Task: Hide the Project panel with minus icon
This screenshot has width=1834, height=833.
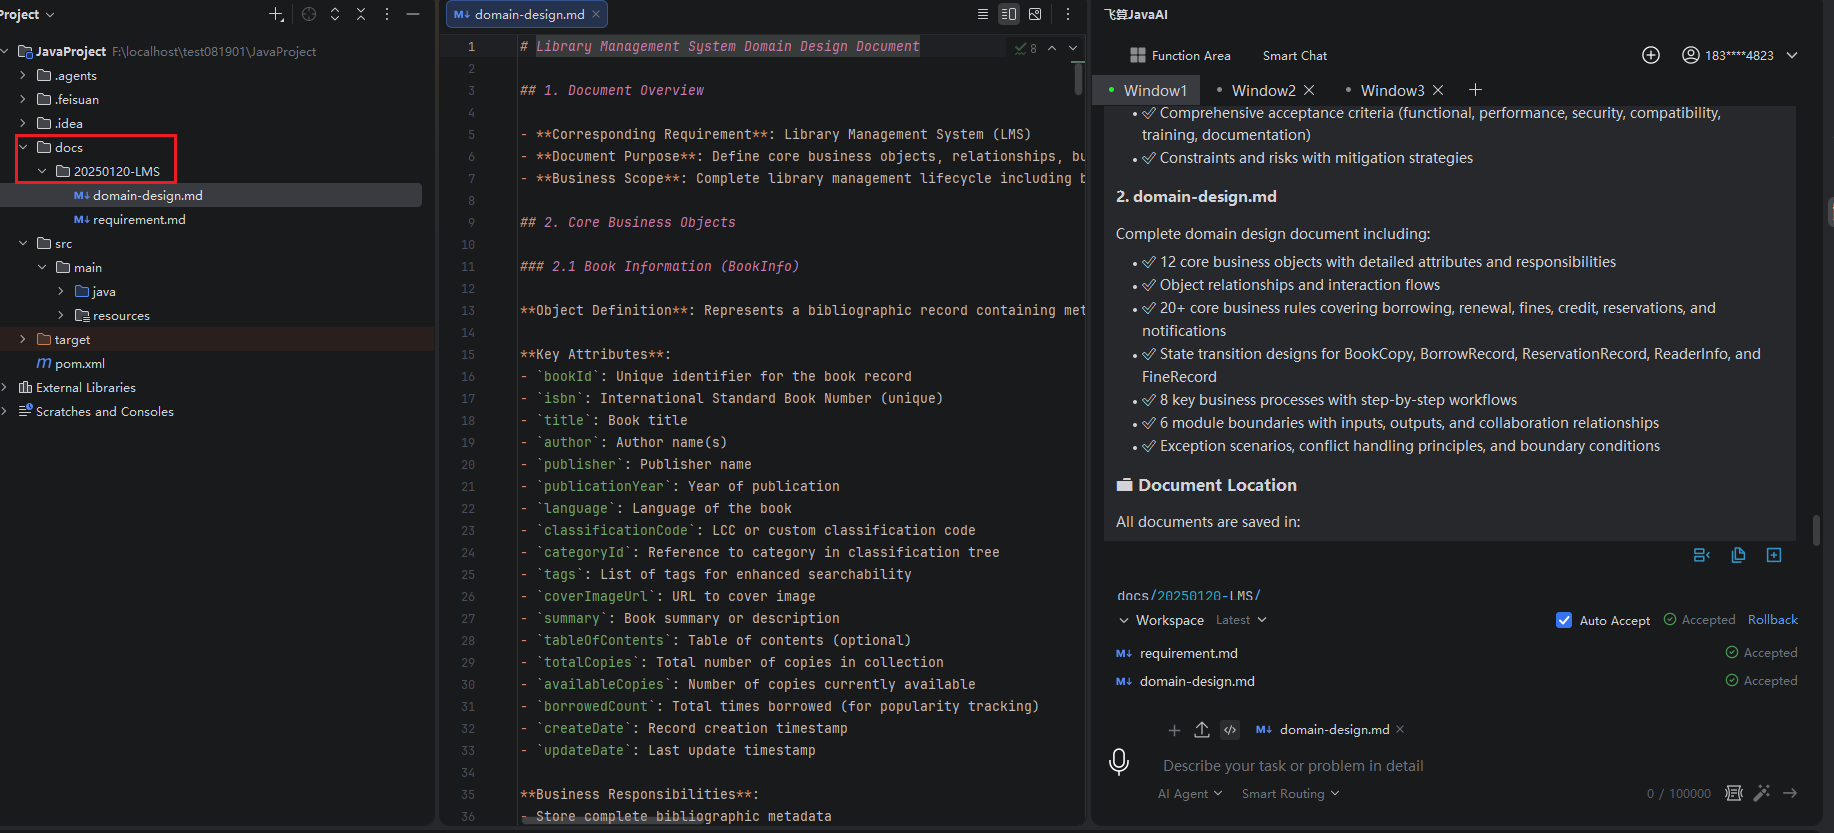Action: pyautogui.click(x=412, y=14)
